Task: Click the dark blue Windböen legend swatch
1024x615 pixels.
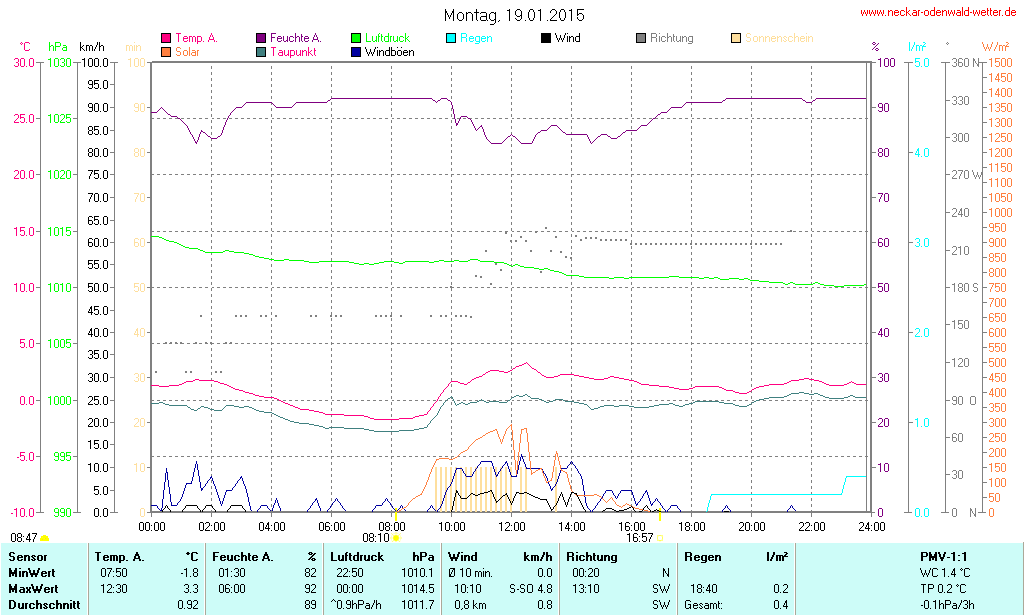Action: click(x=356, y=52)
